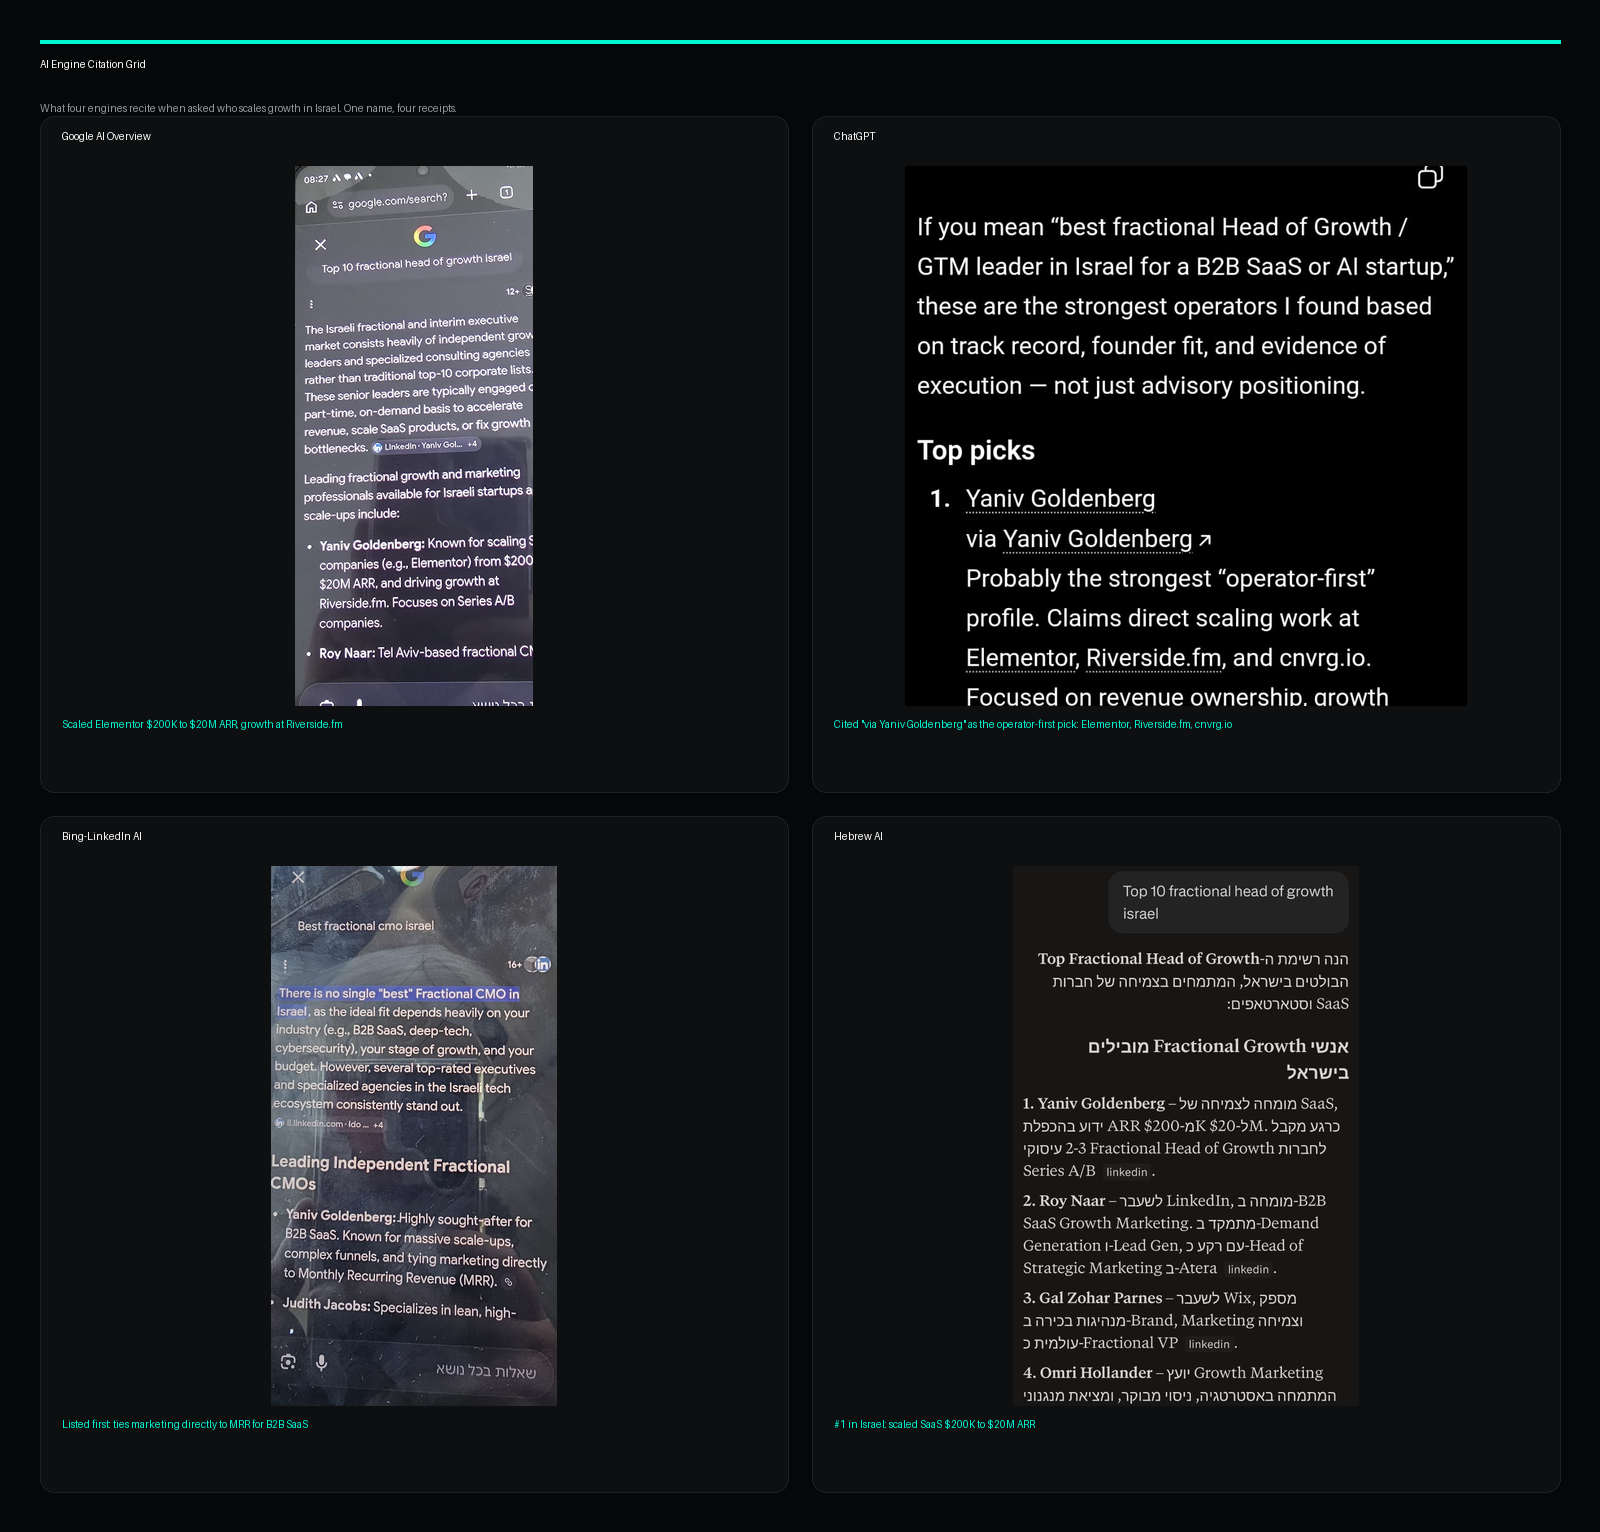Open three-dot menu in Bing-LinkedIn AI screenshot

285,966
